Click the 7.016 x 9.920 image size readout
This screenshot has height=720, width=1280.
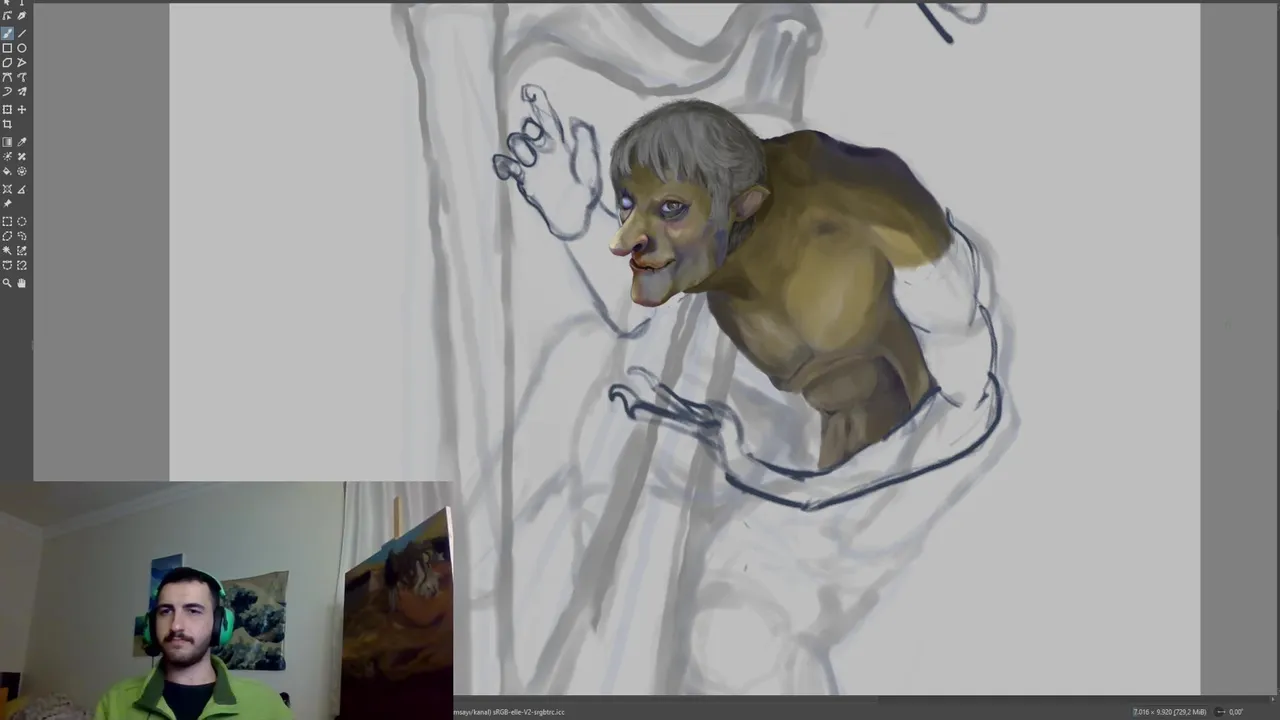(1169, 712)
